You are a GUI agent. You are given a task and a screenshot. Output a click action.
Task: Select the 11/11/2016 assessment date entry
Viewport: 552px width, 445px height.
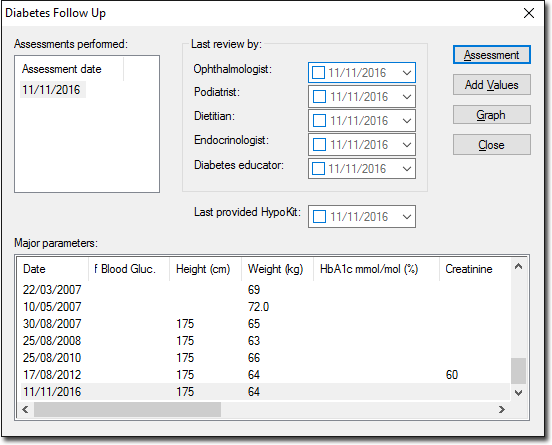pyautogui.click(x=52, y=90)
